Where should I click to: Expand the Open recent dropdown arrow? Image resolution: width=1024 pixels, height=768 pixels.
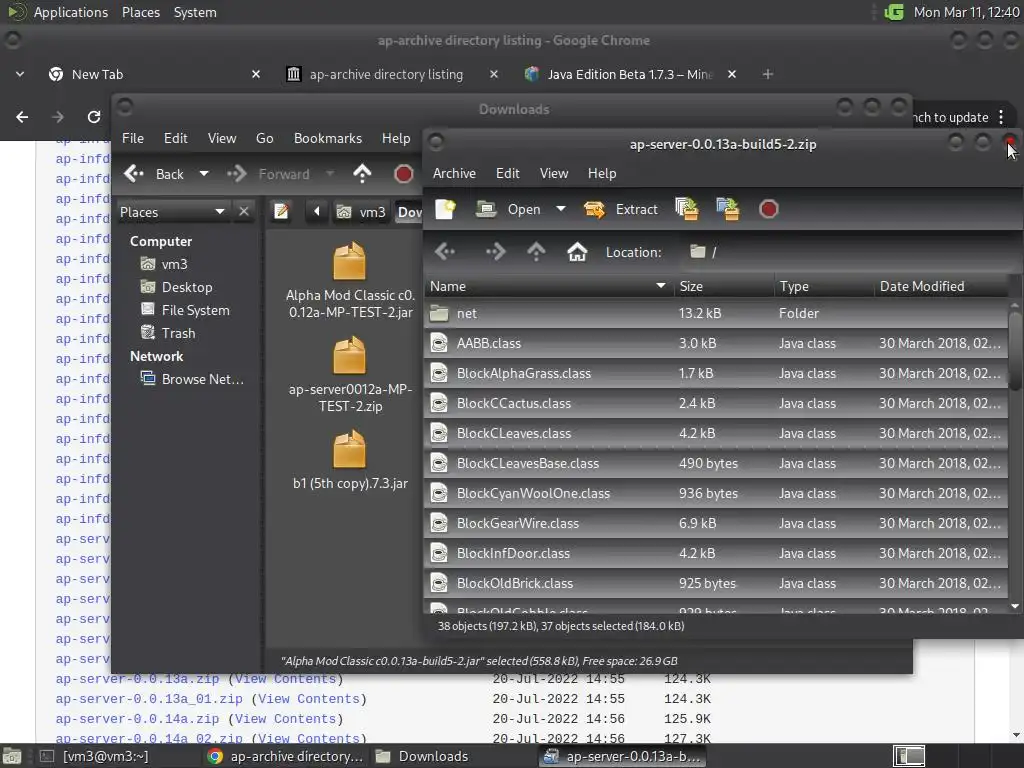[x=561, y=209]
